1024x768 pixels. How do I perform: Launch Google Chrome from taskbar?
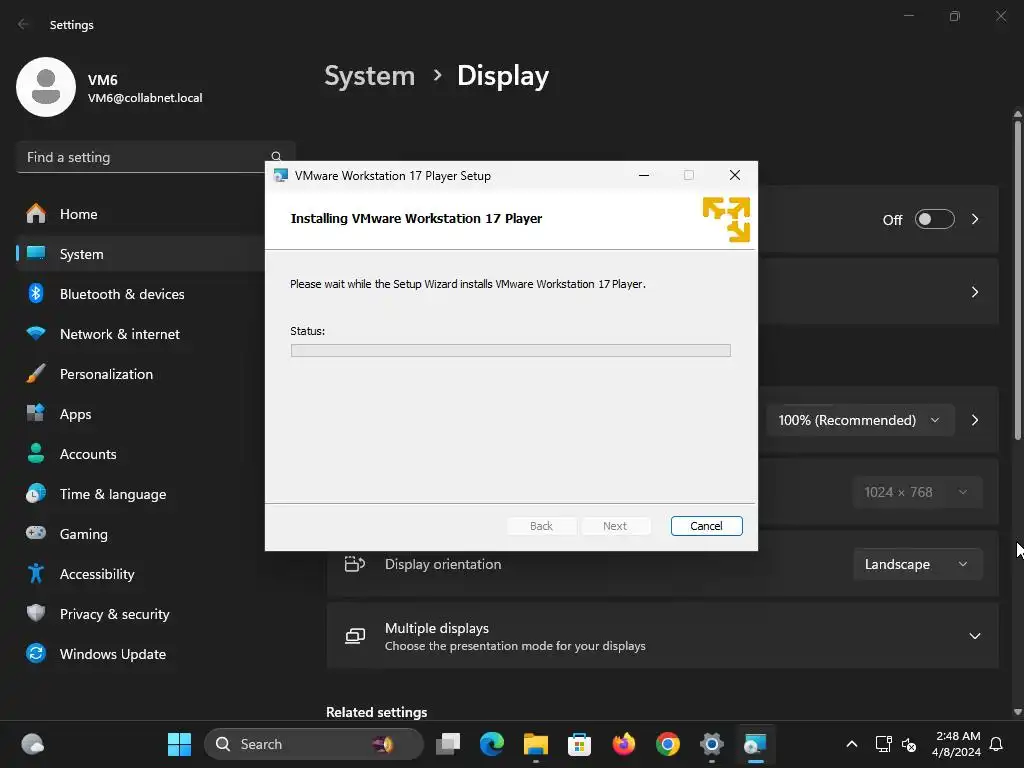[x=667, y=744]
